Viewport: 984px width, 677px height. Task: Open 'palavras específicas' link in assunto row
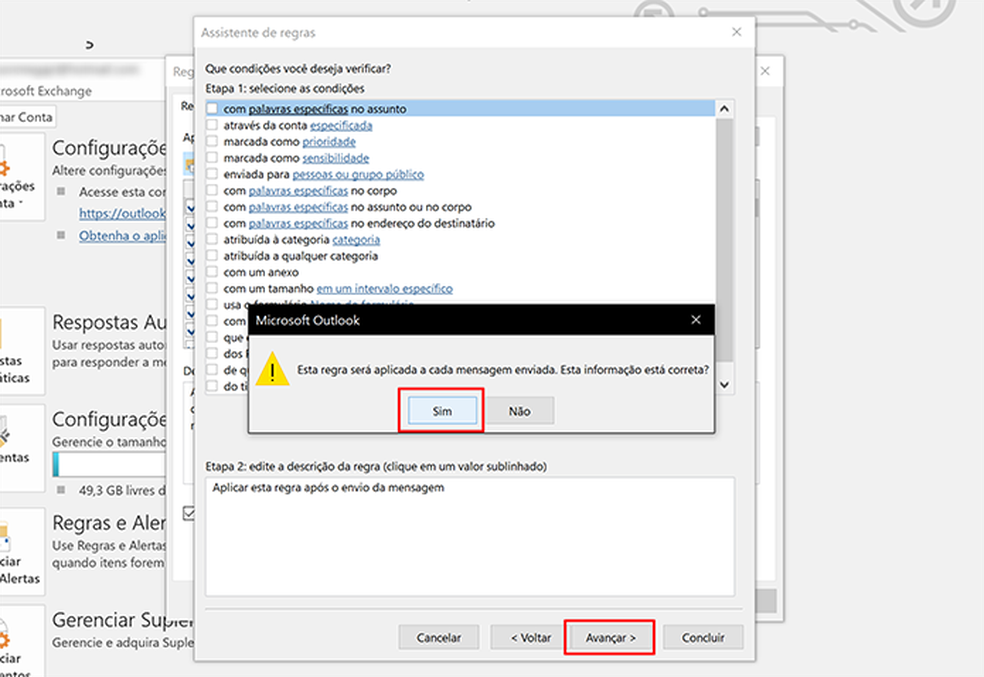[x=298, y=109]
